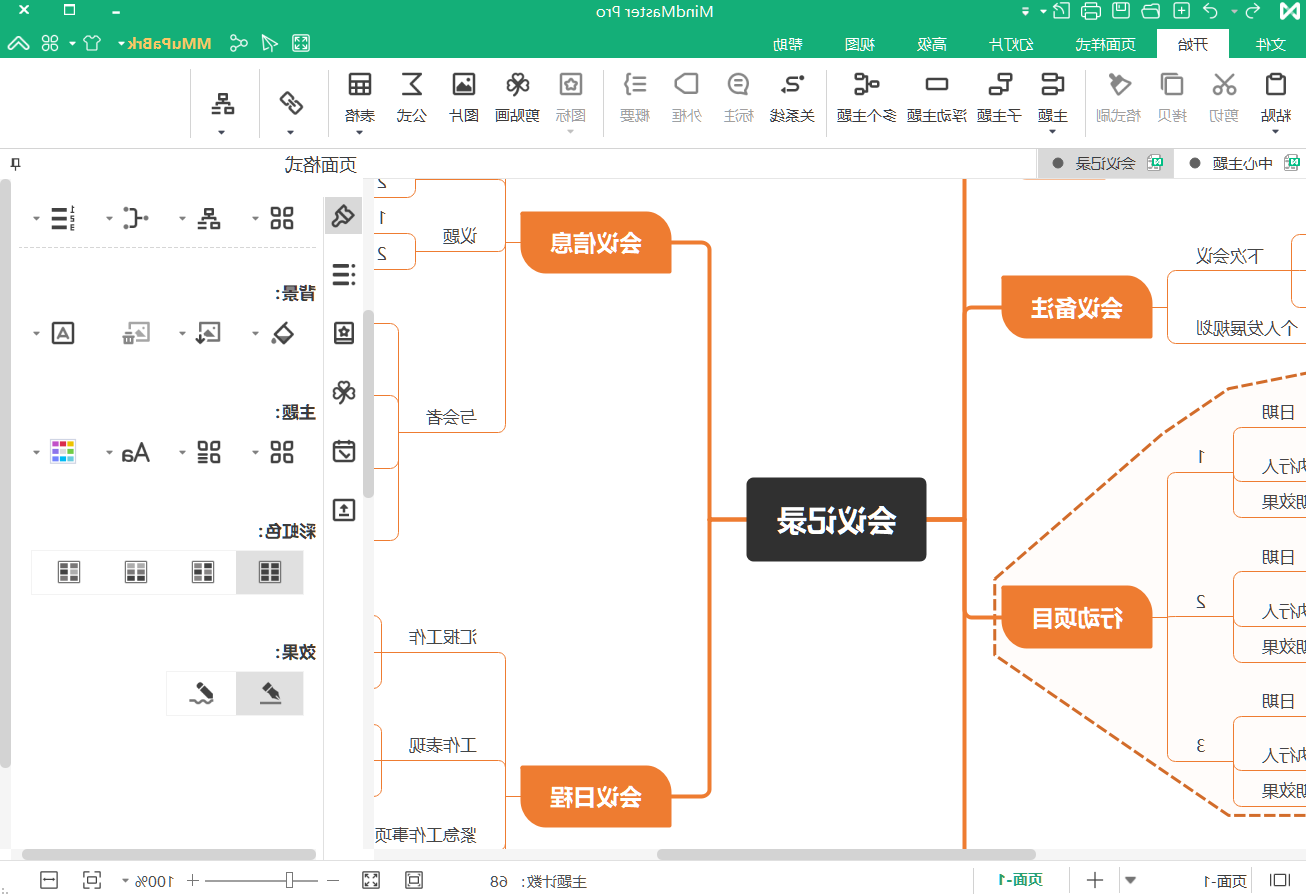
Task: Open the Mark star icon in side panel strip
Action: coord(344,333)
